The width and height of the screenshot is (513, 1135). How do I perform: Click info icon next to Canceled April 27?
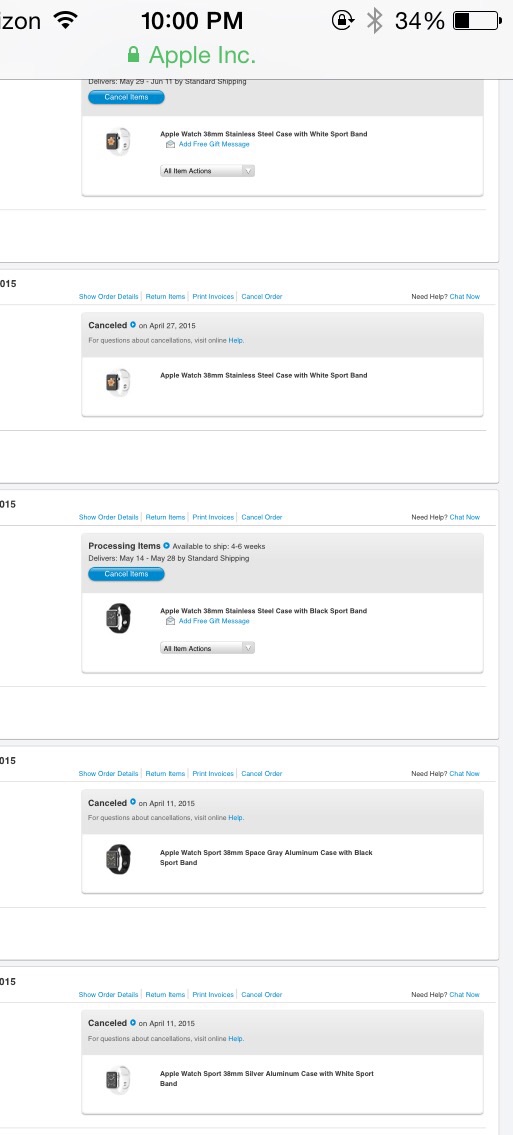132,325
